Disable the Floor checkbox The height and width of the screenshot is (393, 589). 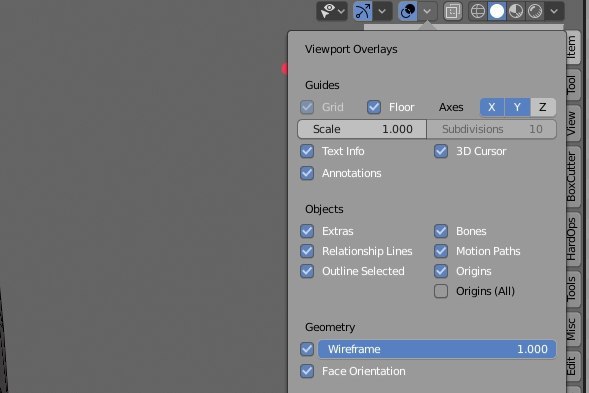click(374, 107)
